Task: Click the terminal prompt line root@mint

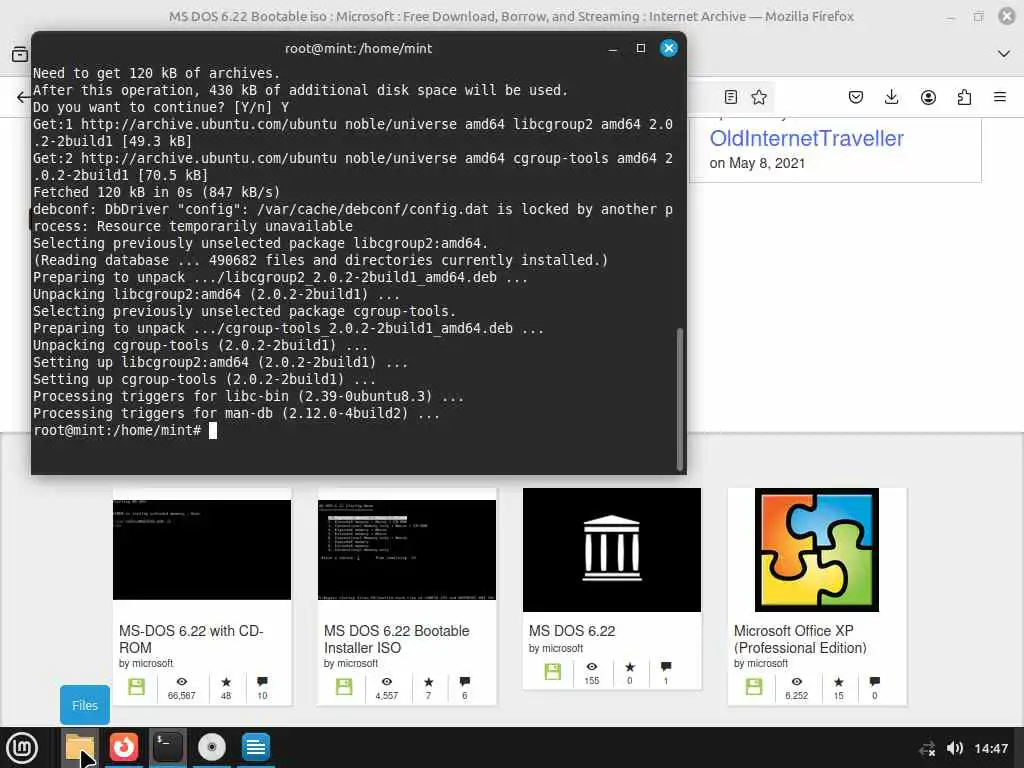Action: pos(117,430)
